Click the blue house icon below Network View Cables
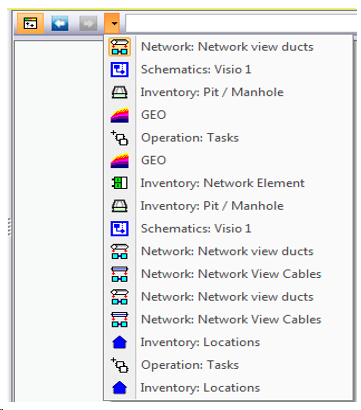Viewport: 361px width, 410px height. (120, 342)
